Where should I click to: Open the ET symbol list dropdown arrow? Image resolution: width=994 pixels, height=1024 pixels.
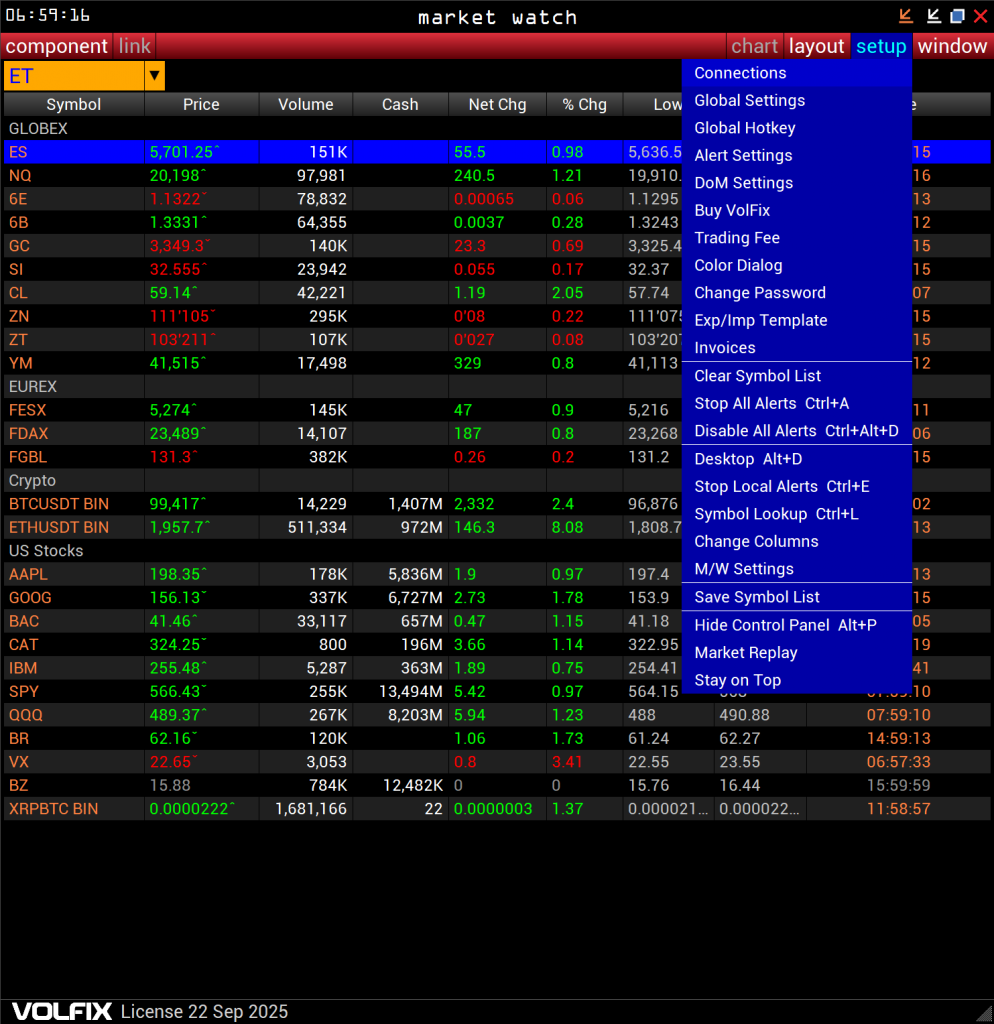[155, 76]
